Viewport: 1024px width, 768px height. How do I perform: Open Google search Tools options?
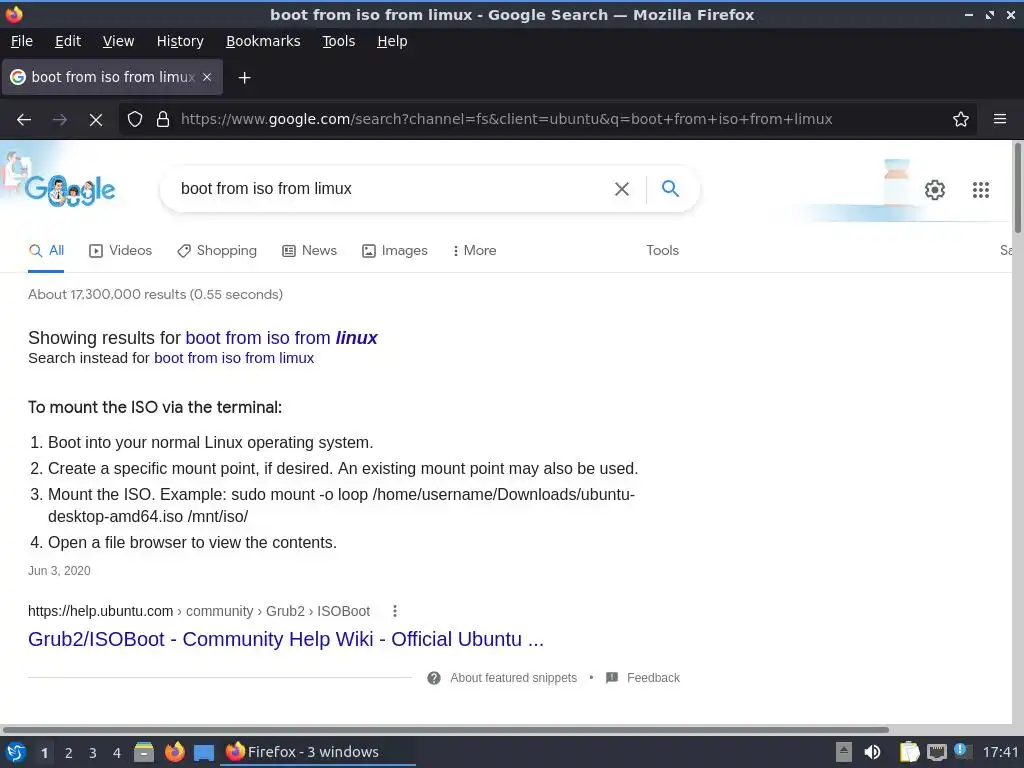click(x=662, y=251)
